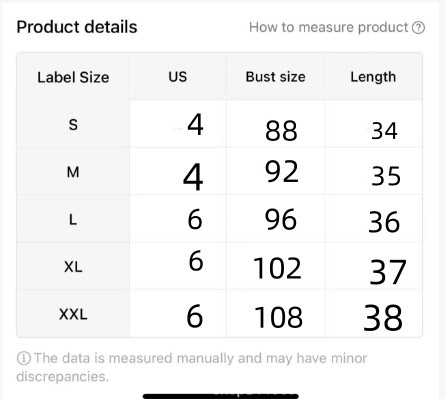This screenshot has width=445, height=399.
Task: Click the M size row label
Action: pyautogui.click(x=73, y=172)
